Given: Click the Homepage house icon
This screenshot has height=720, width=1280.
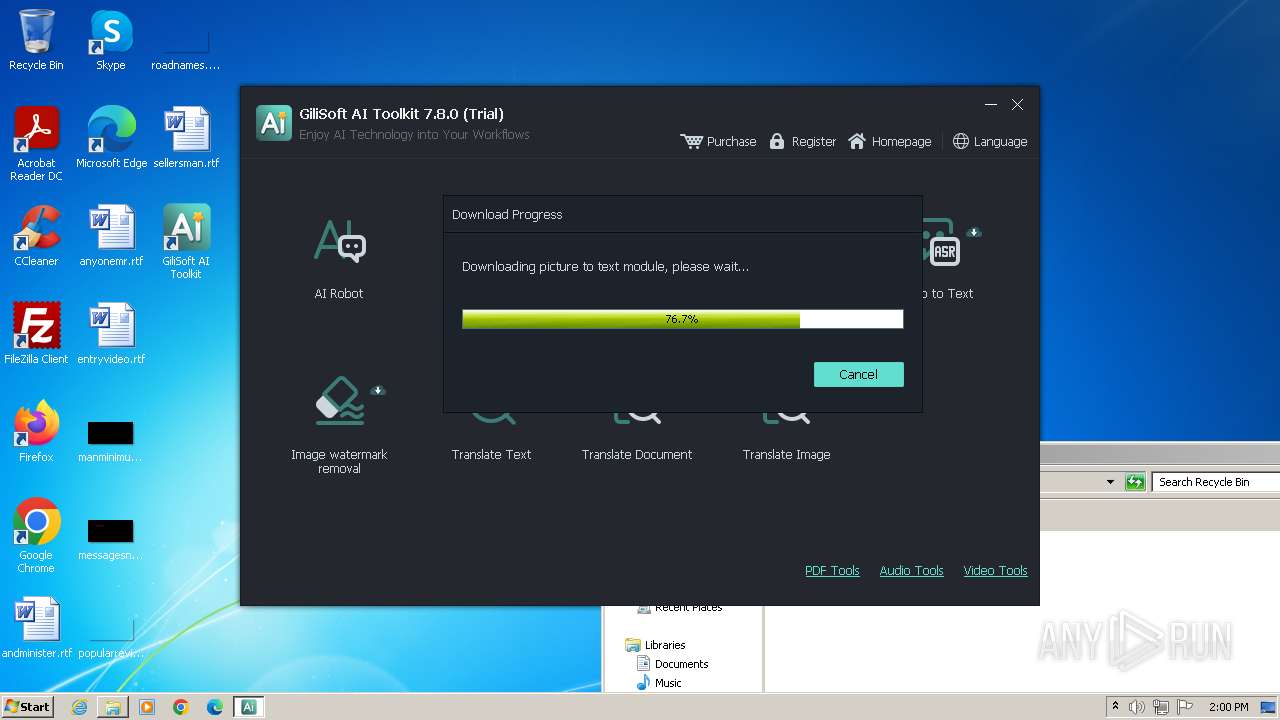Looking at the screenshot, I should 857,141.
